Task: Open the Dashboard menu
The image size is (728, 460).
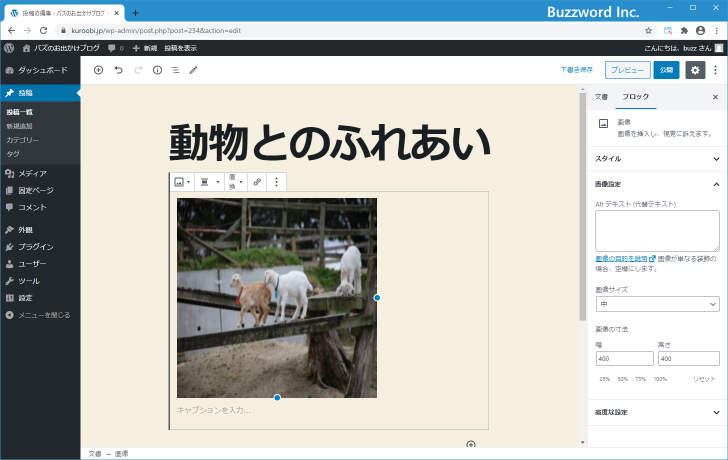Action: click(40, 70)
